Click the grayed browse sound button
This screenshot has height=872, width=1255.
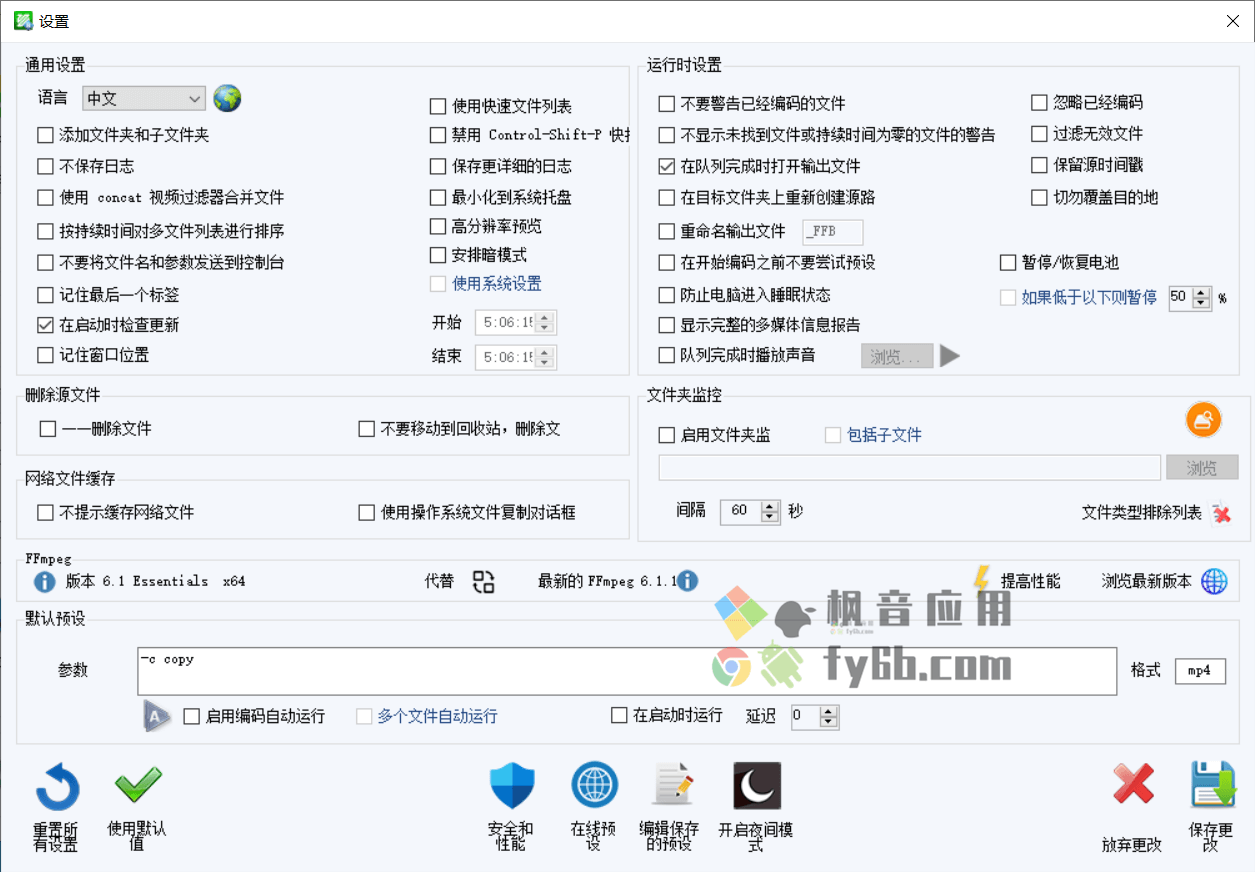[x=897, y=356]
